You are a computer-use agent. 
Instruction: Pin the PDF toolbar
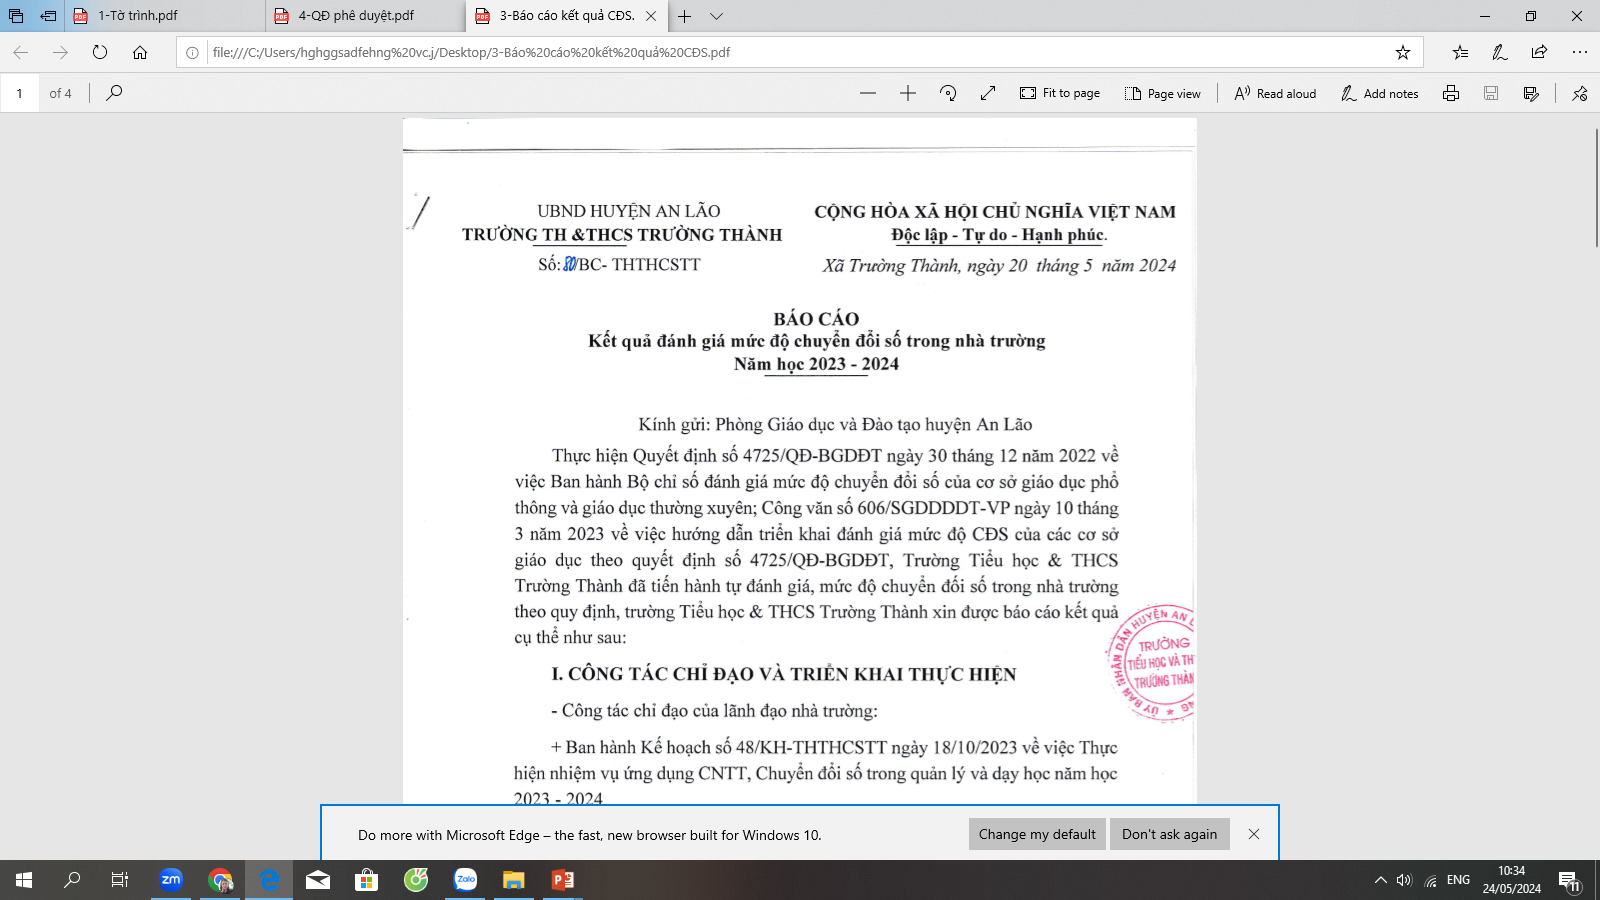coord(1580,93)
